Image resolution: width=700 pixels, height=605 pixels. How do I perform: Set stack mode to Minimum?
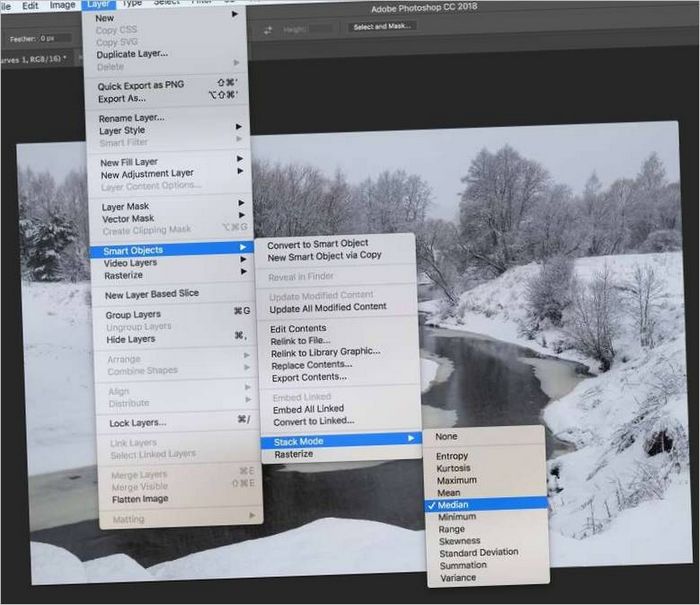(486, 517)
